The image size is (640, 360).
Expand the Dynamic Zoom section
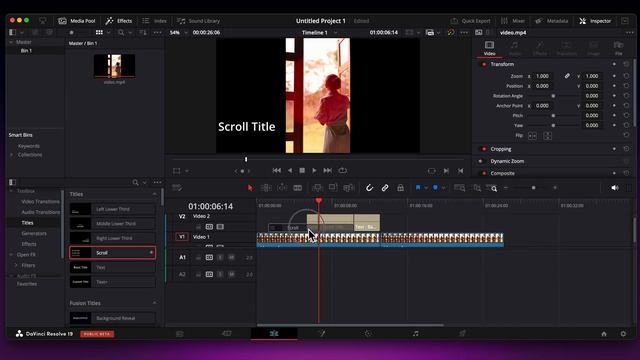click(507, 161)
